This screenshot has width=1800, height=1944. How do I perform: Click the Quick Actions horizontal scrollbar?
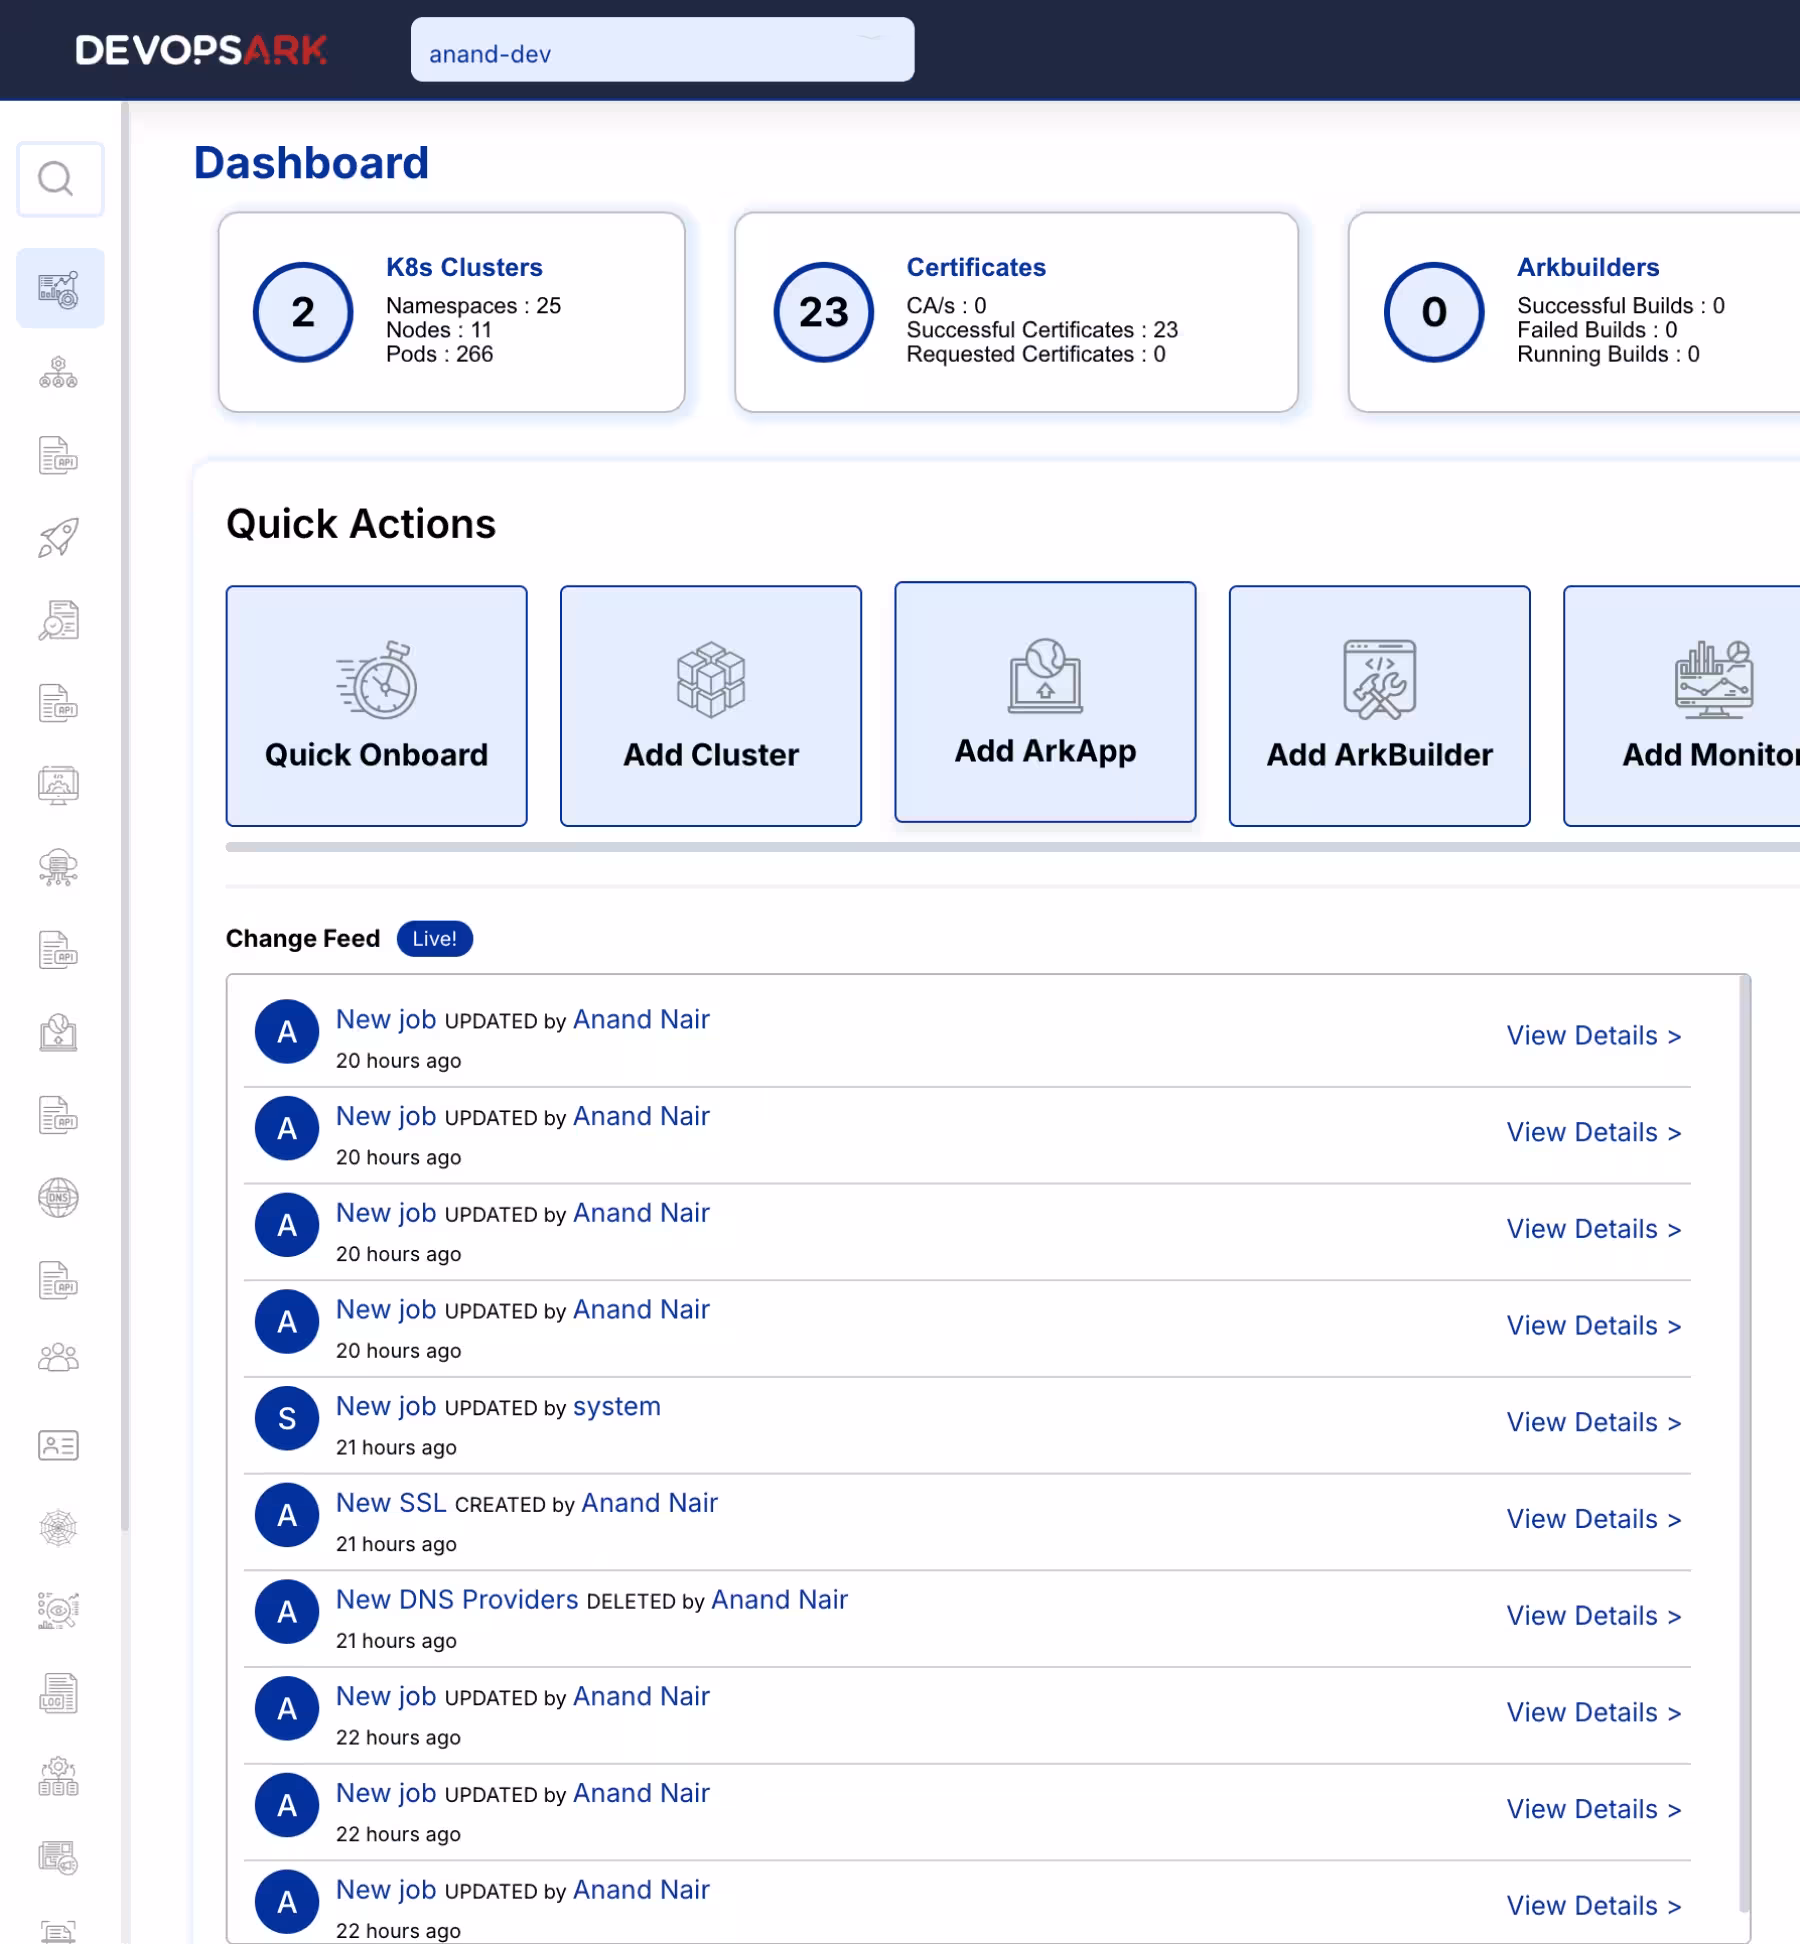1000,847
